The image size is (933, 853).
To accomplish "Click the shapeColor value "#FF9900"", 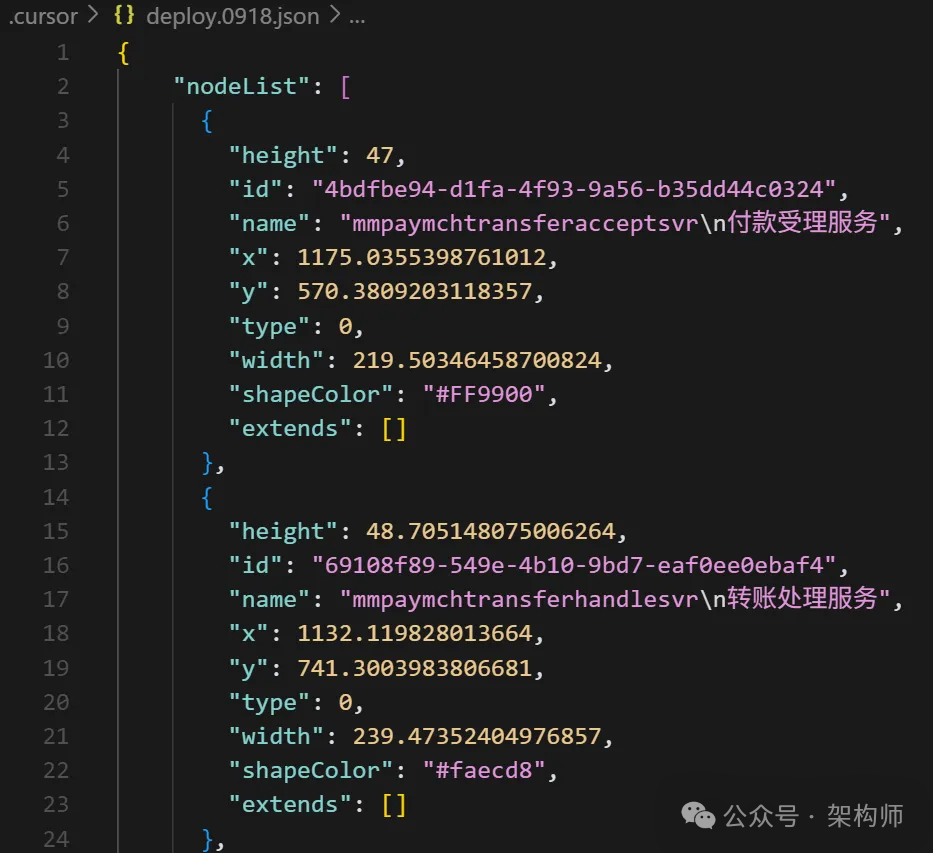I will click(484, 394).
